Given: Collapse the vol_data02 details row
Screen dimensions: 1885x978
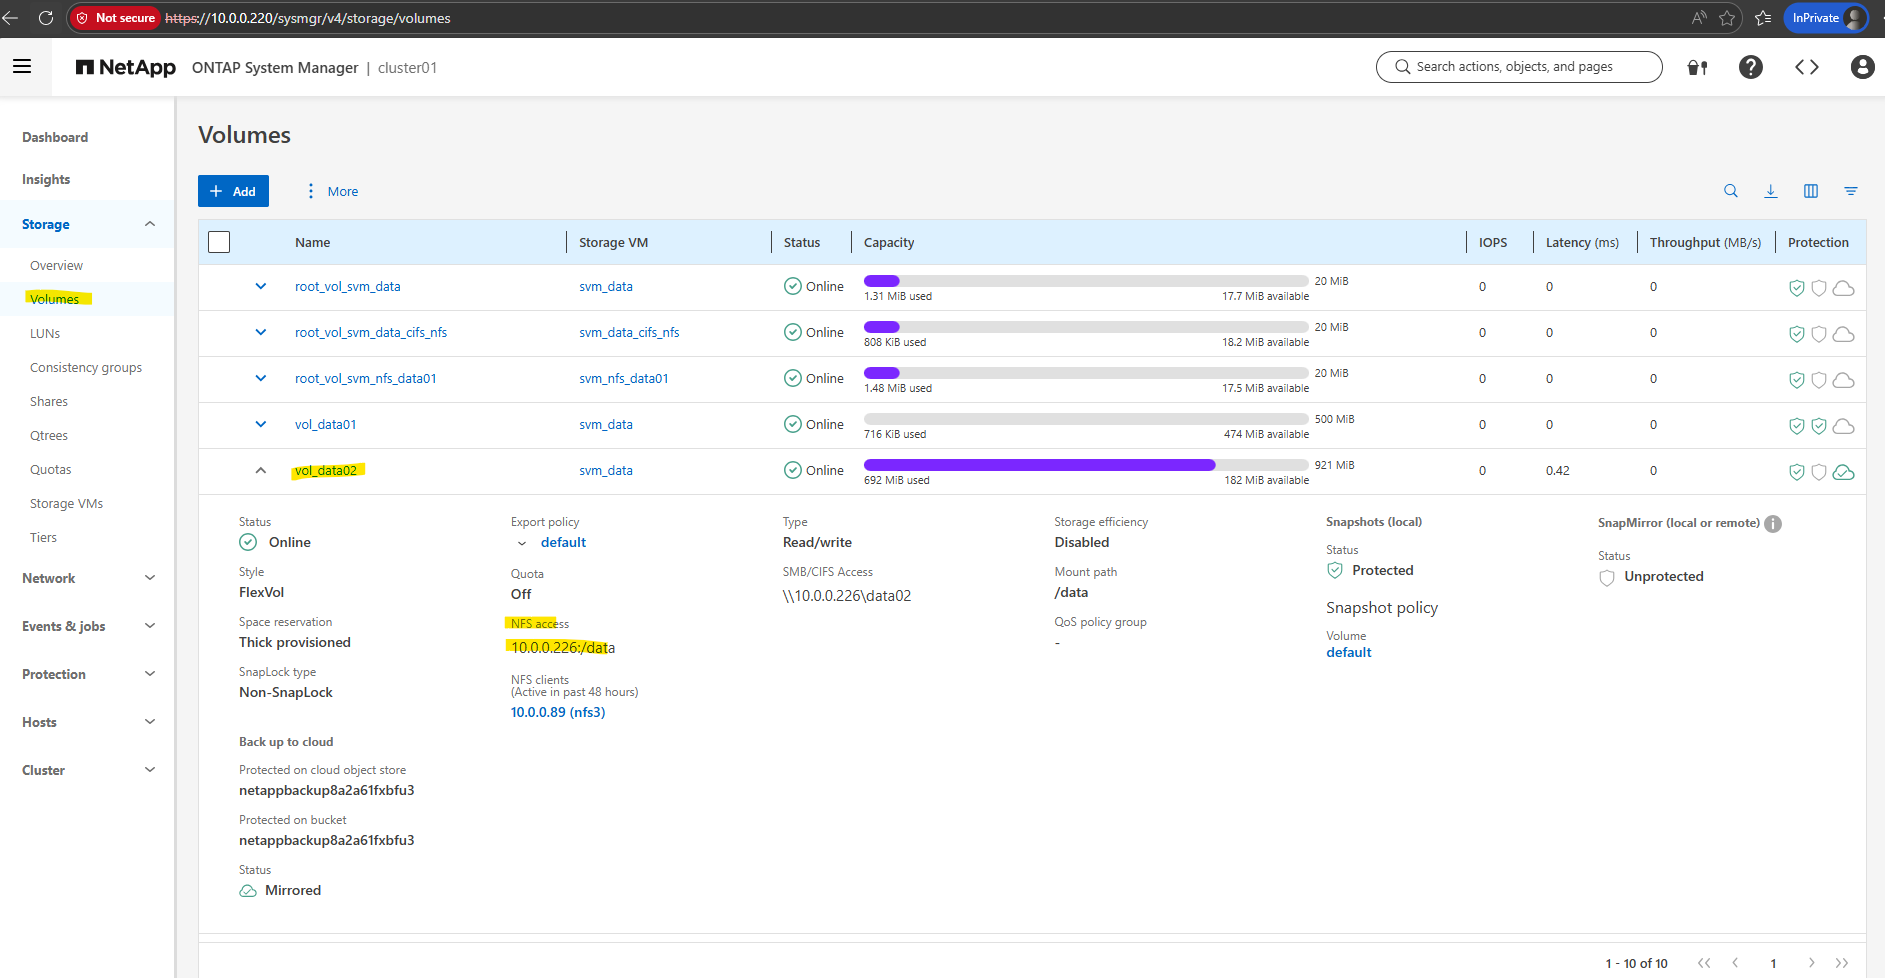Looking at the screenshot, I should coord(261,470).
